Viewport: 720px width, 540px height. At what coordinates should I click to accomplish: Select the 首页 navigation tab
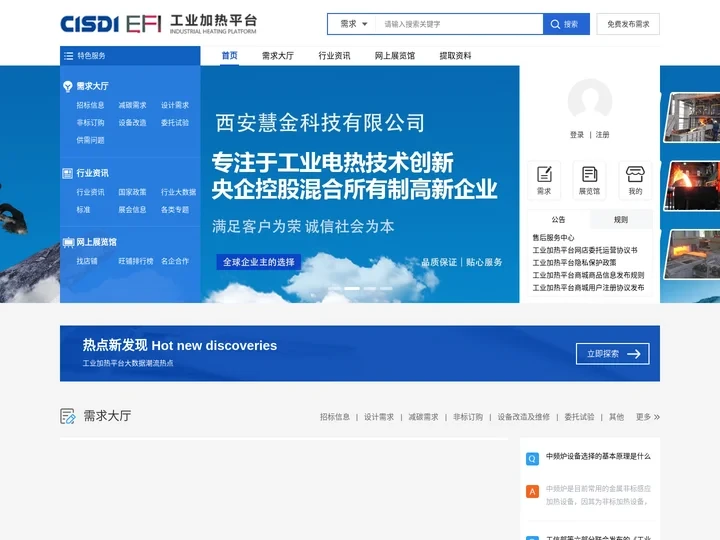pyautogui.click(x=229, y=56)
